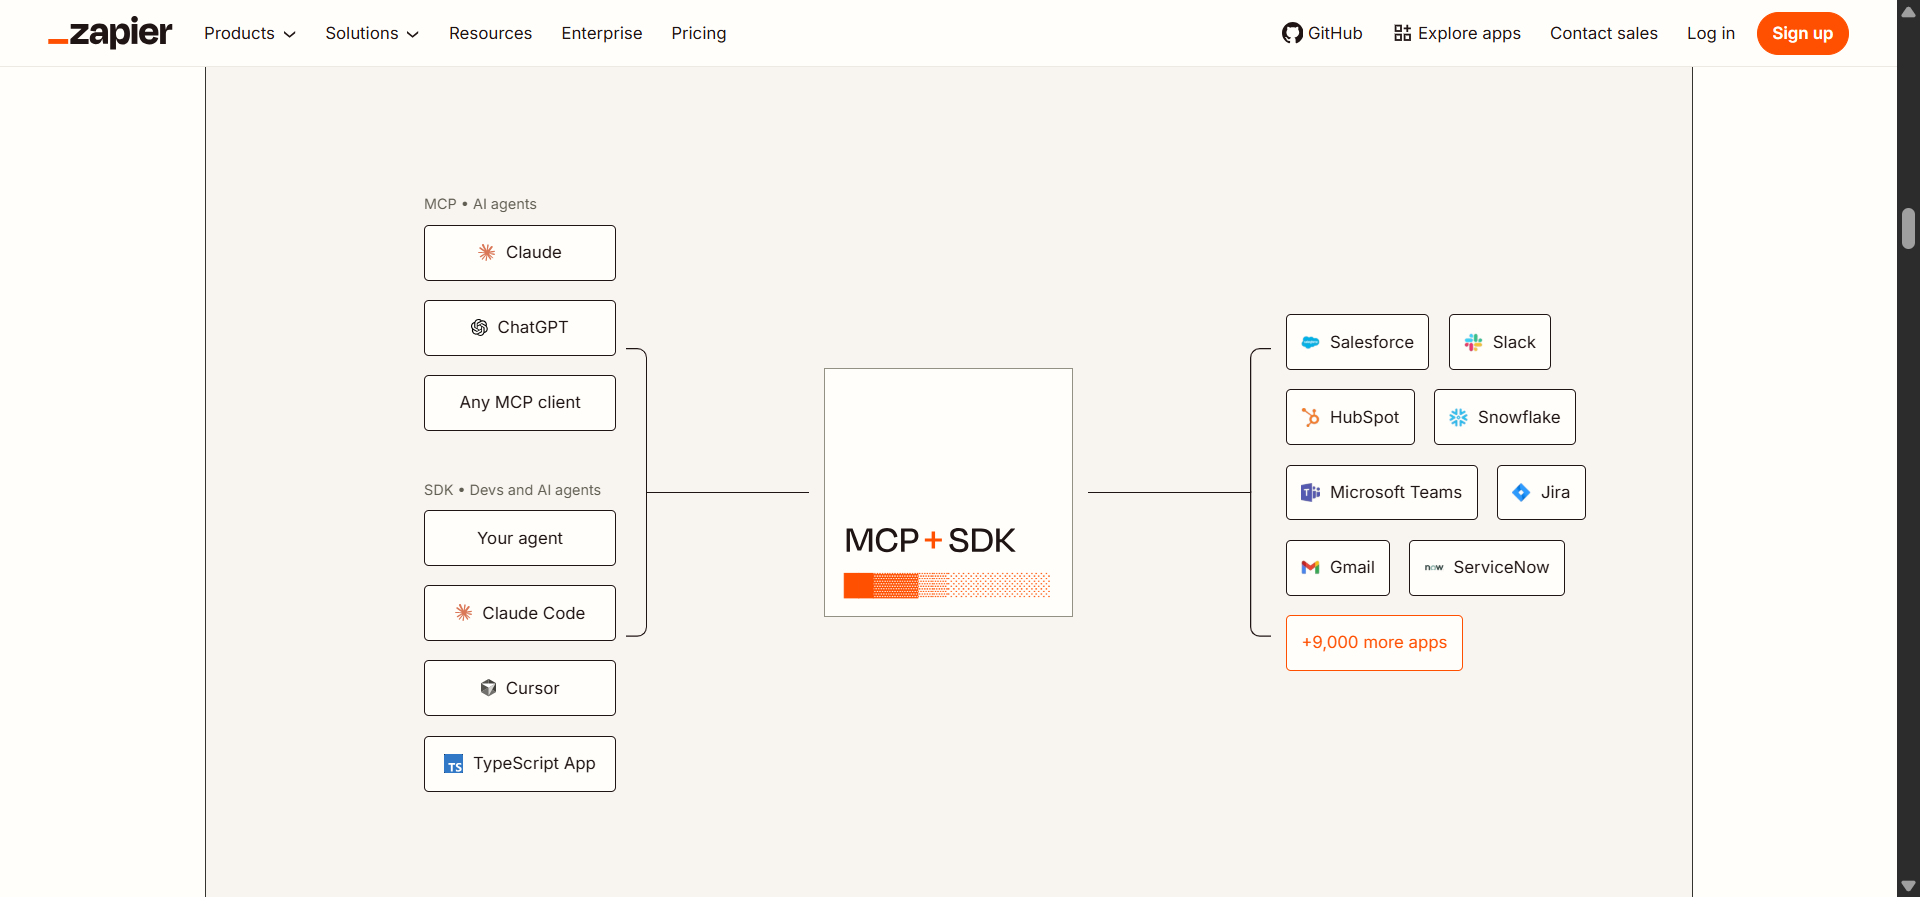Viewport: 1920px width, 897px height.
Task: Click the "Claude Code" label text
Action: pos(534,613)
